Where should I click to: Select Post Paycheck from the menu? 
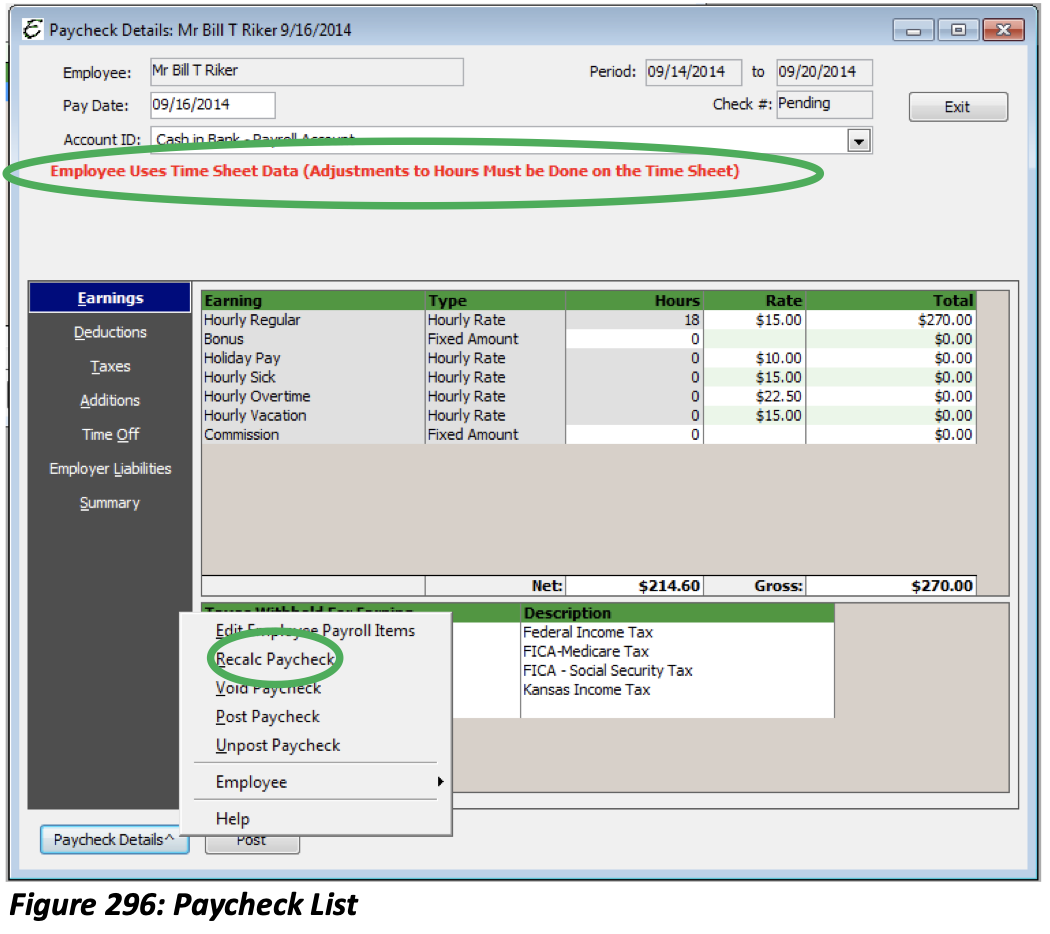[267, 716]
